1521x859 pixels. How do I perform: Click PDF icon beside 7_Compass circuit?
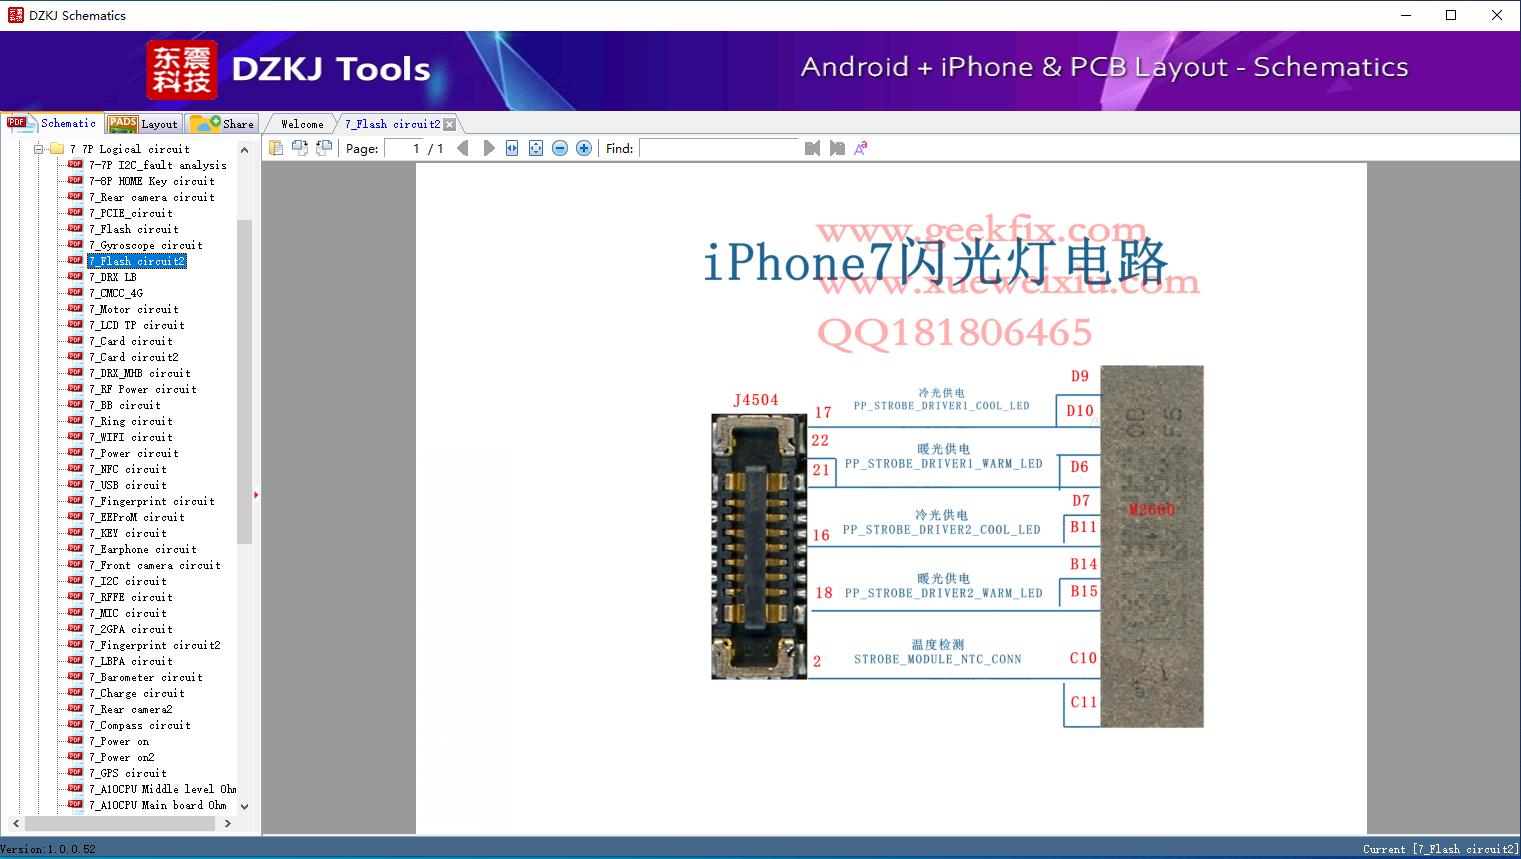pos(75,724)
